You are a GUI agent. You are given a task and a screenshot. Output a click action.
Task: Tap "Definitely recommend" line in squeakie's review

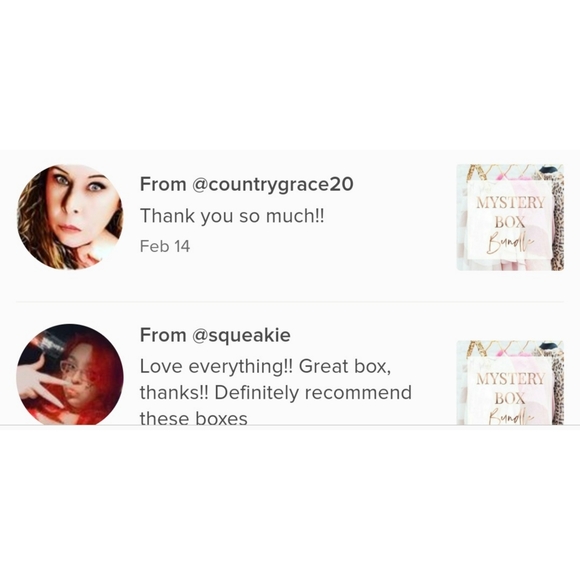pyautogui.click(x=313, y=392)
